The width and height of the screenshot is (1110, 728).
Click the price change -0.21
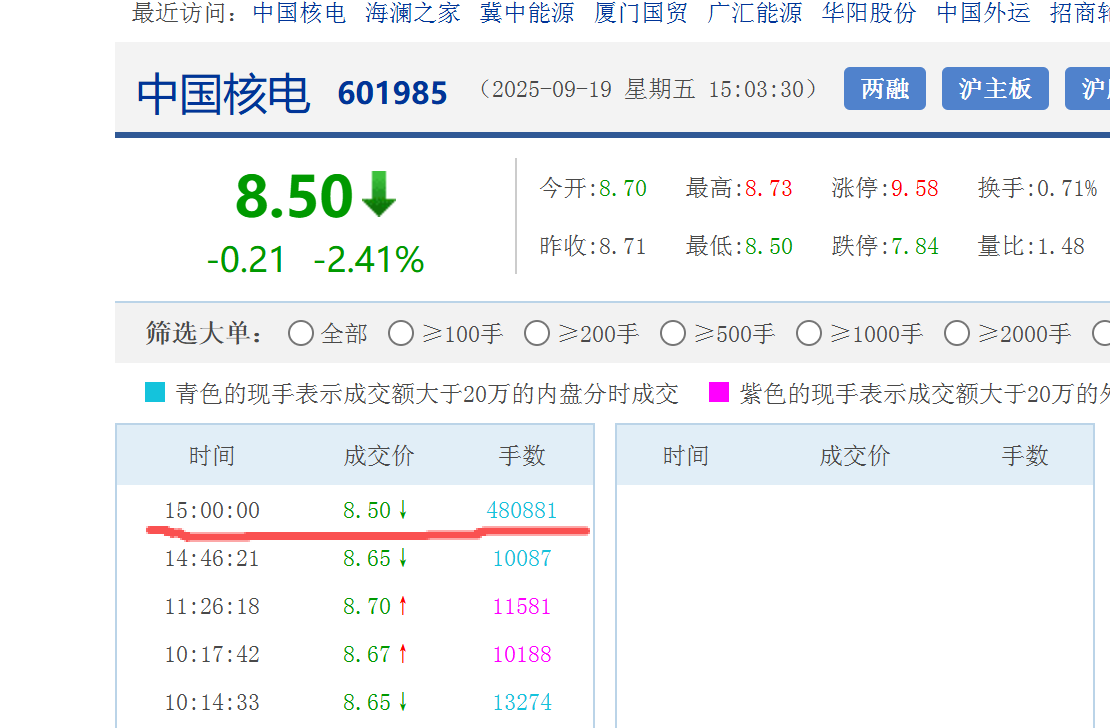[x=246, y=259]
